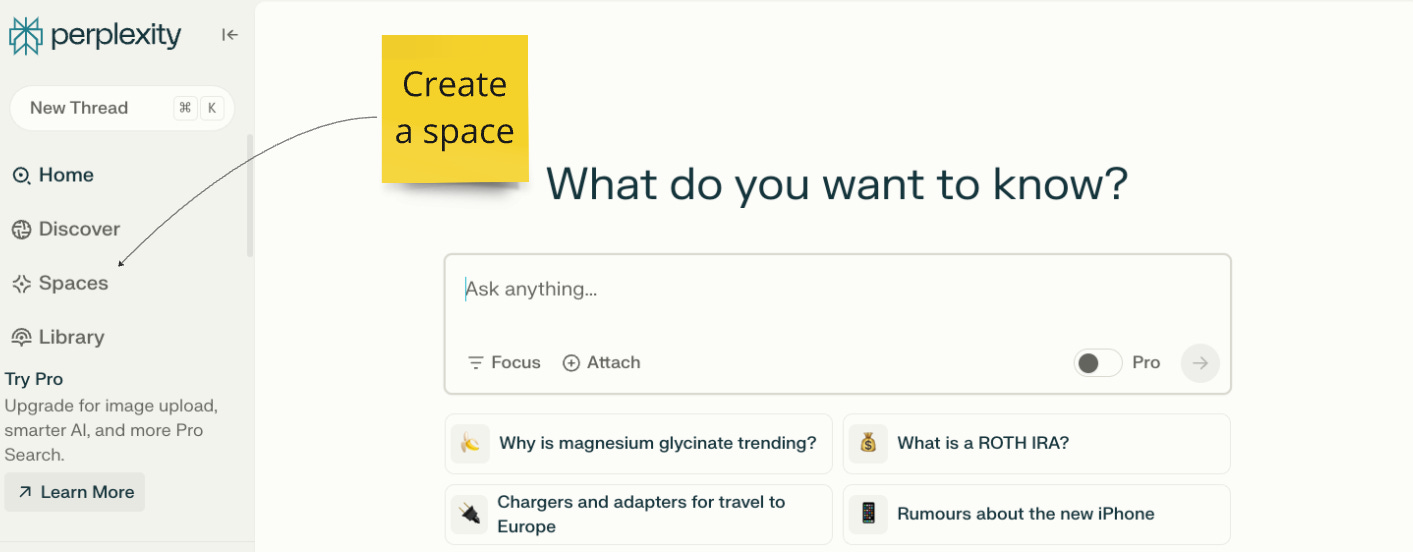Click the Attach plus-circle icon
The height and width of the screenshot is (552, 1413).
(571, 363)
